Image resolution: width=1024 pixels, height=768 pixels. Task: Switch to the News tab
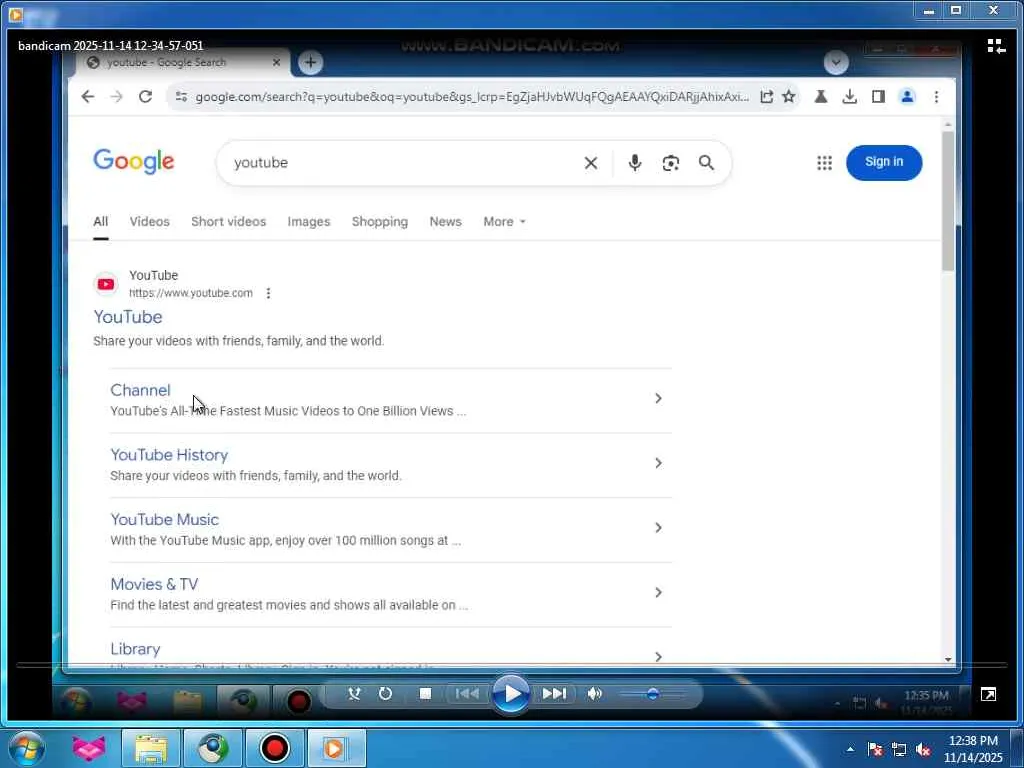[x=445, y=221]
